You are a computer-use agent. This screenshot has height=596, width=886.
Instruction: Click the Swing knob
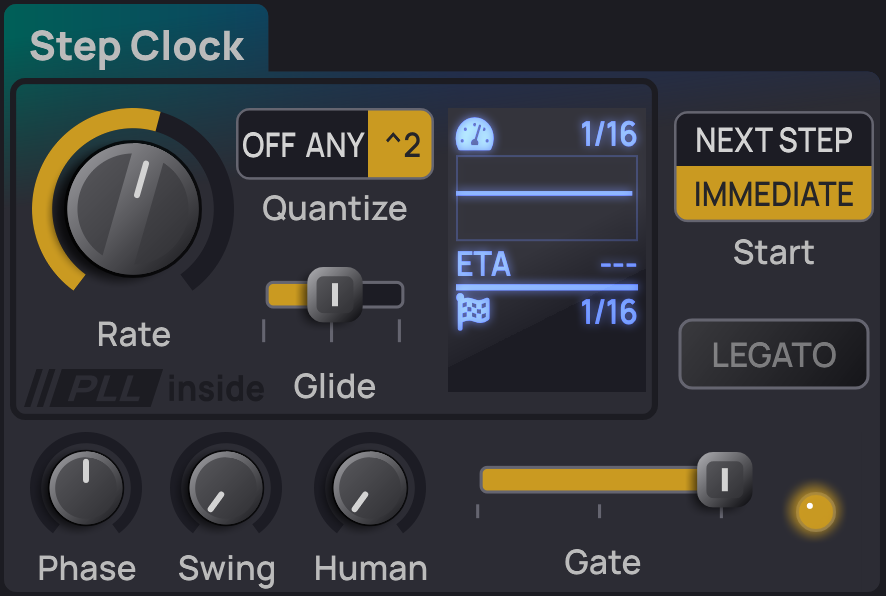click(x=226, y=487)
